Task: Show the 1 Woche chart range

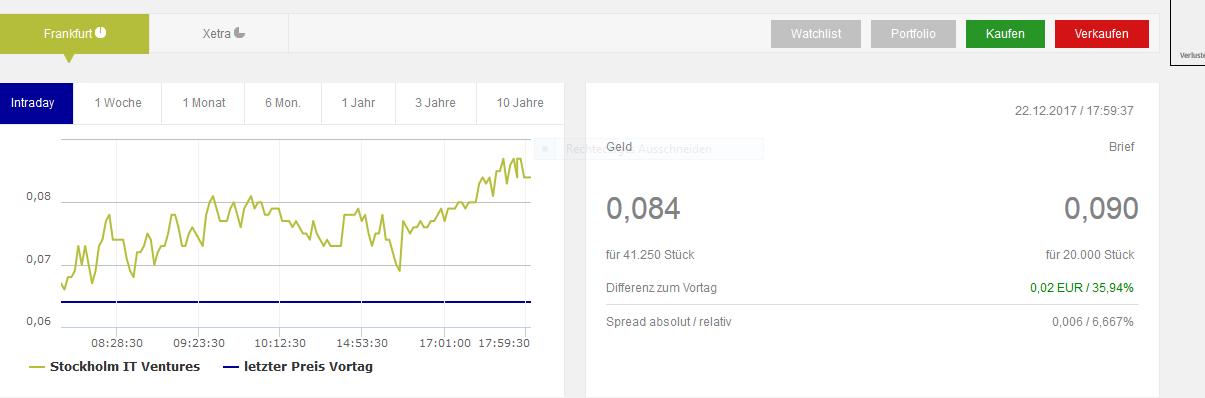Action: [x=118, y=103]
